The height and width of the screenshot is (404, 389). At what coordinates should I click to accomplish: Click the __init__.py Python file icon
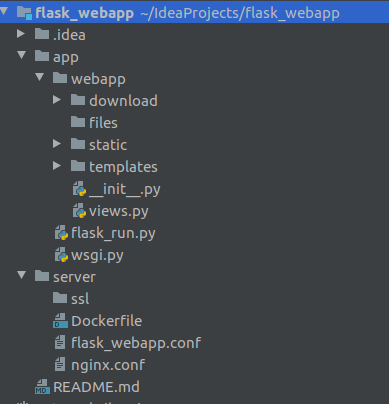pyautogui.click(x=79, y=189)
